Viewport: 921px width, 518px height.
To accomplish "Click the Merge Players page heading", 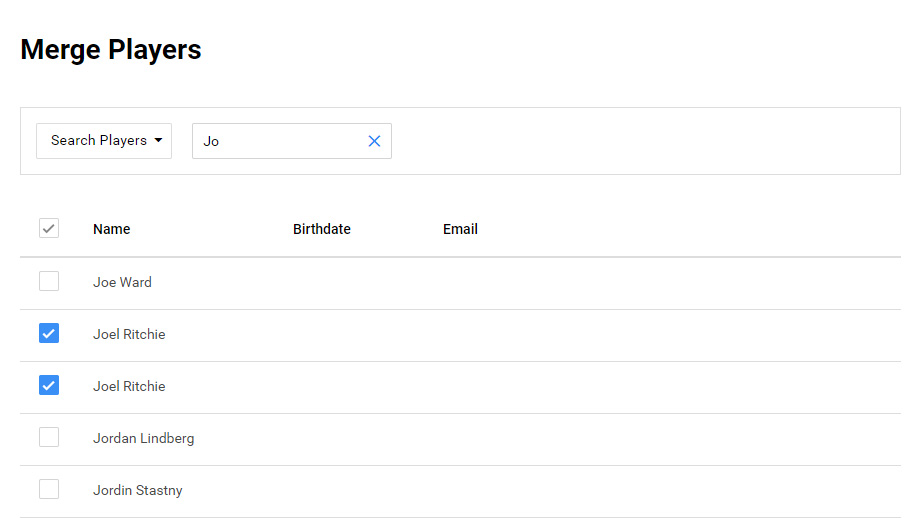I will pyautogui.click(x=111, y=50).
